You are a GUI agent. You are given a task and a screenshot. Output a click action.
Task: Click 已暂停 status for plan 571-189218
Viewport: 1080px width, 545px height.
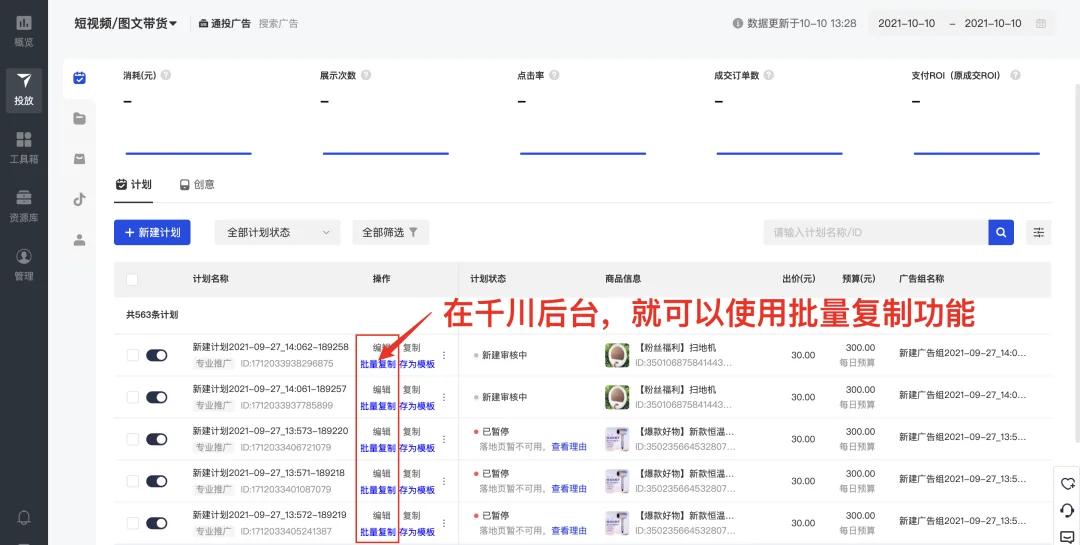(x=495, y=473)
